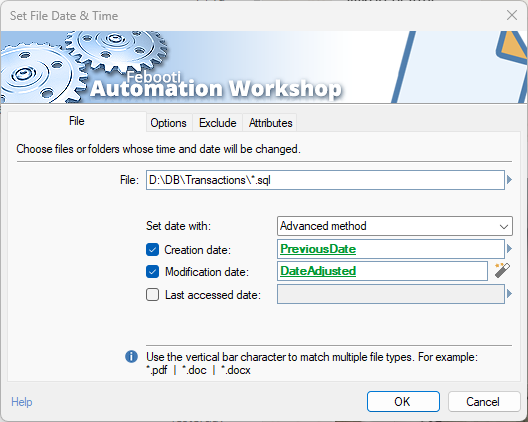The image size is (528, 422).
Task: Open the Exclude tab
Action: pyautogui.click(x=218, y=123)
